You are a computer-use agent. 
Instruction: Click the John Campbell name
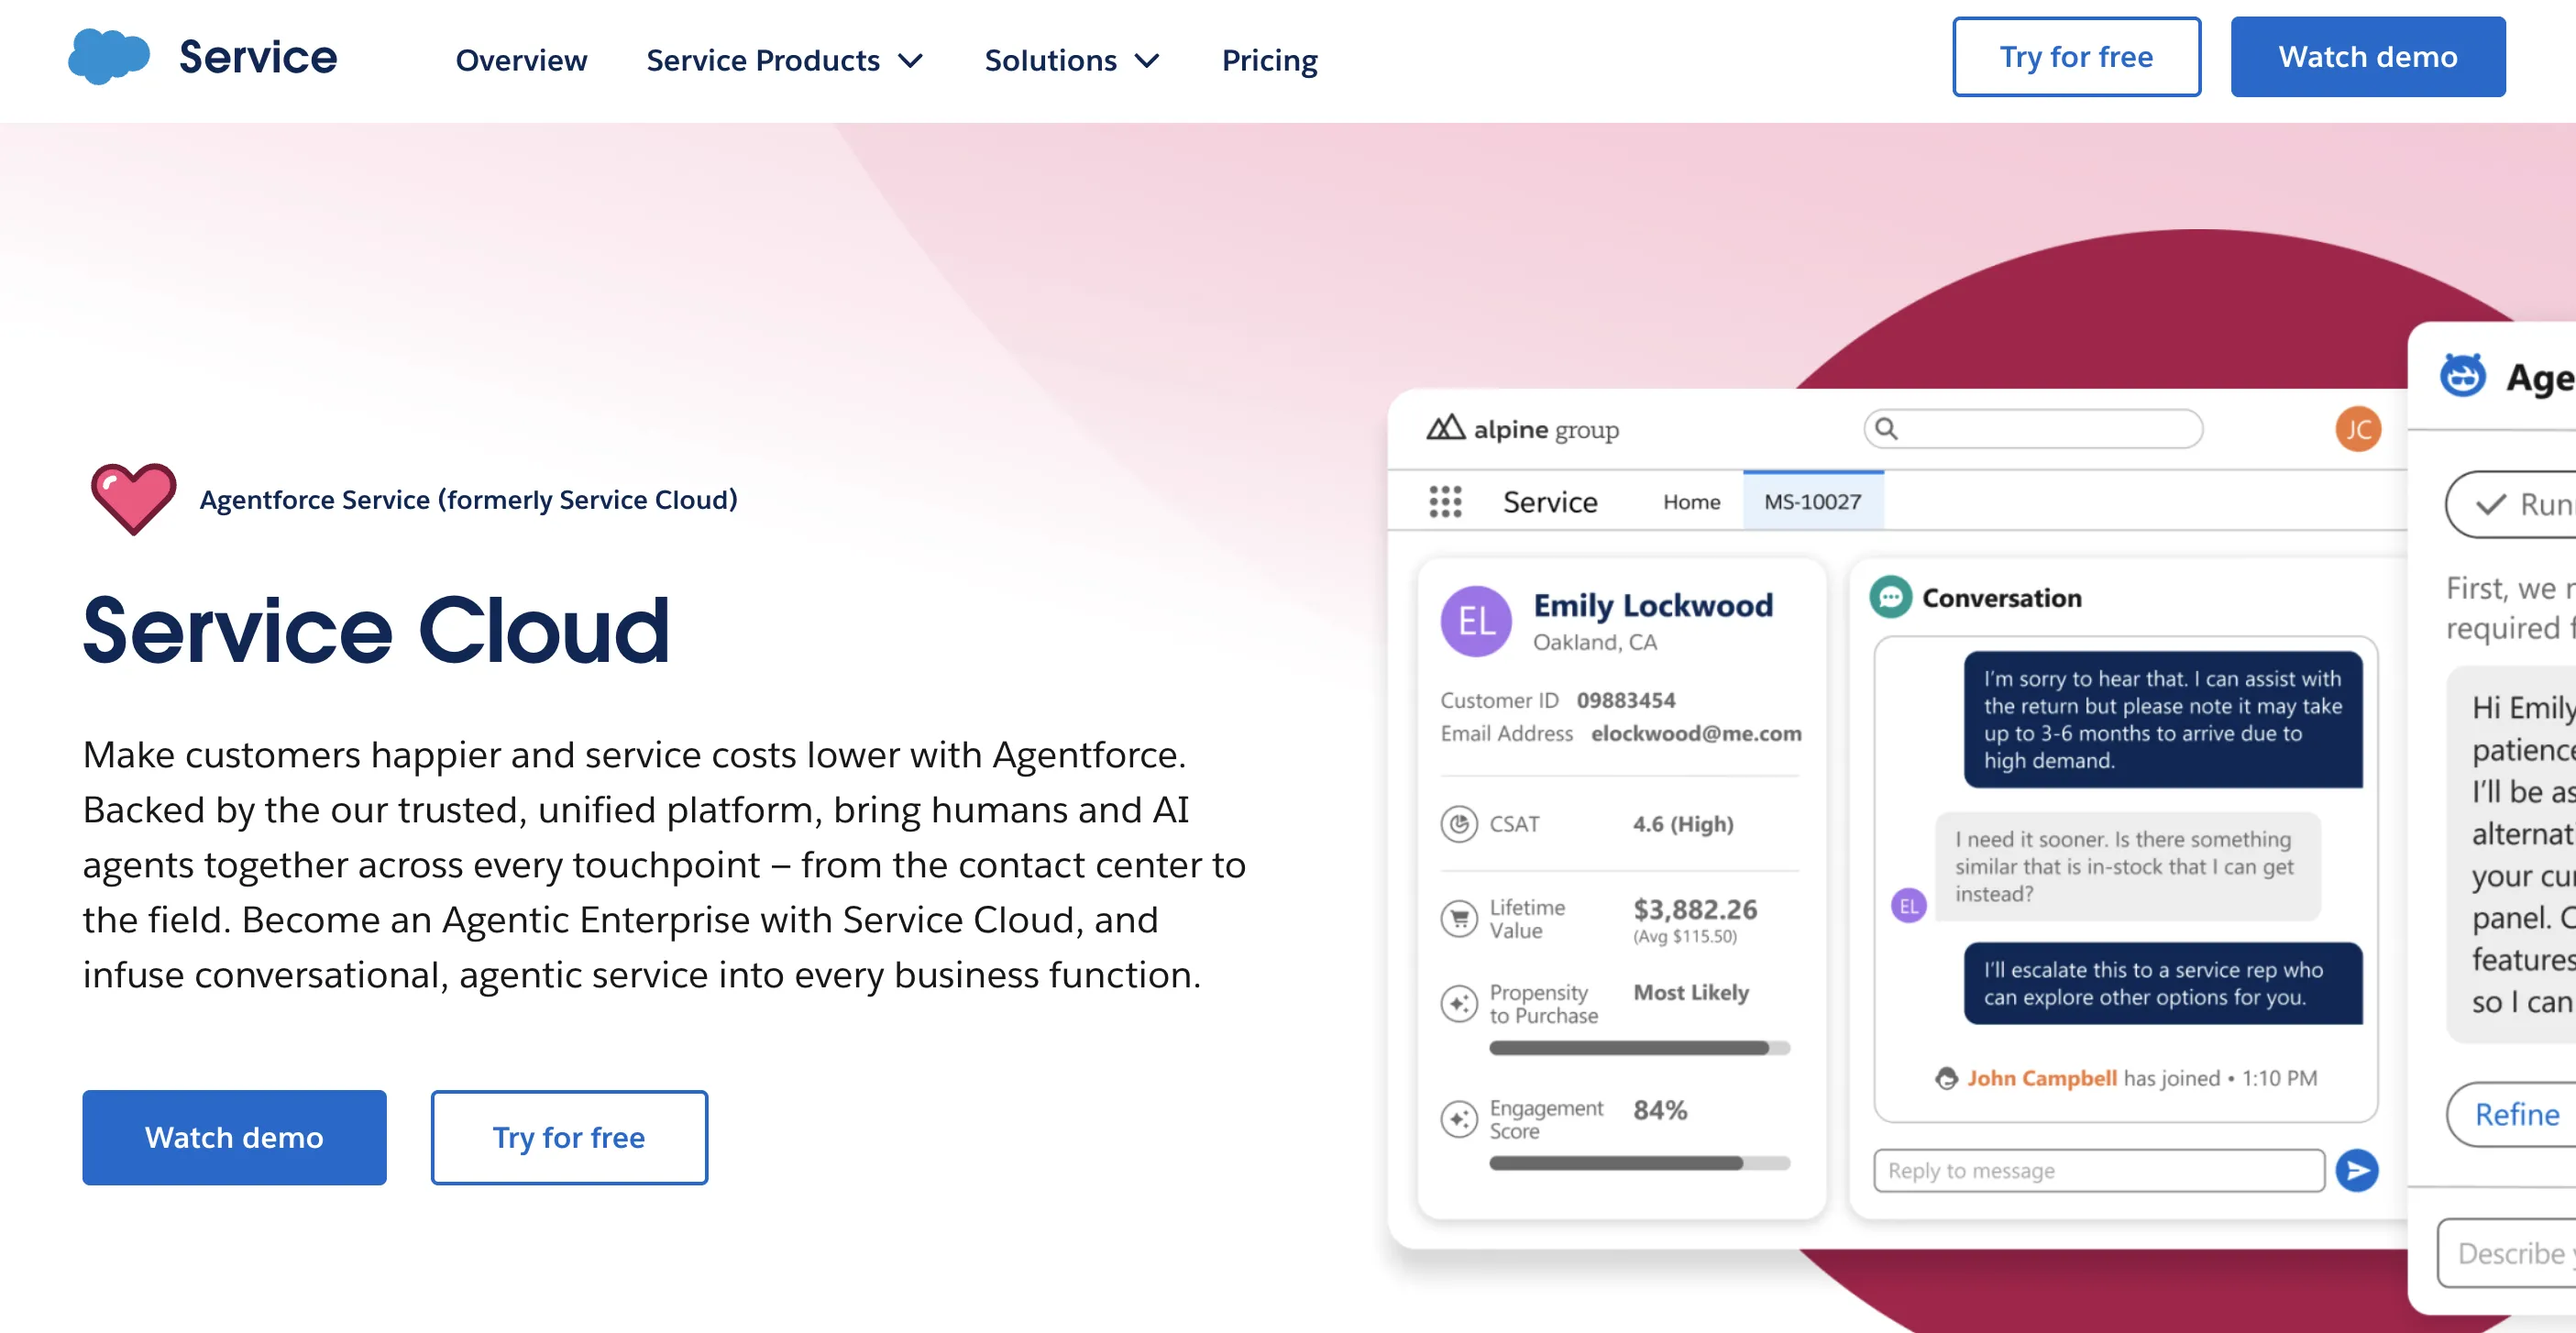coord(2042,1078)
